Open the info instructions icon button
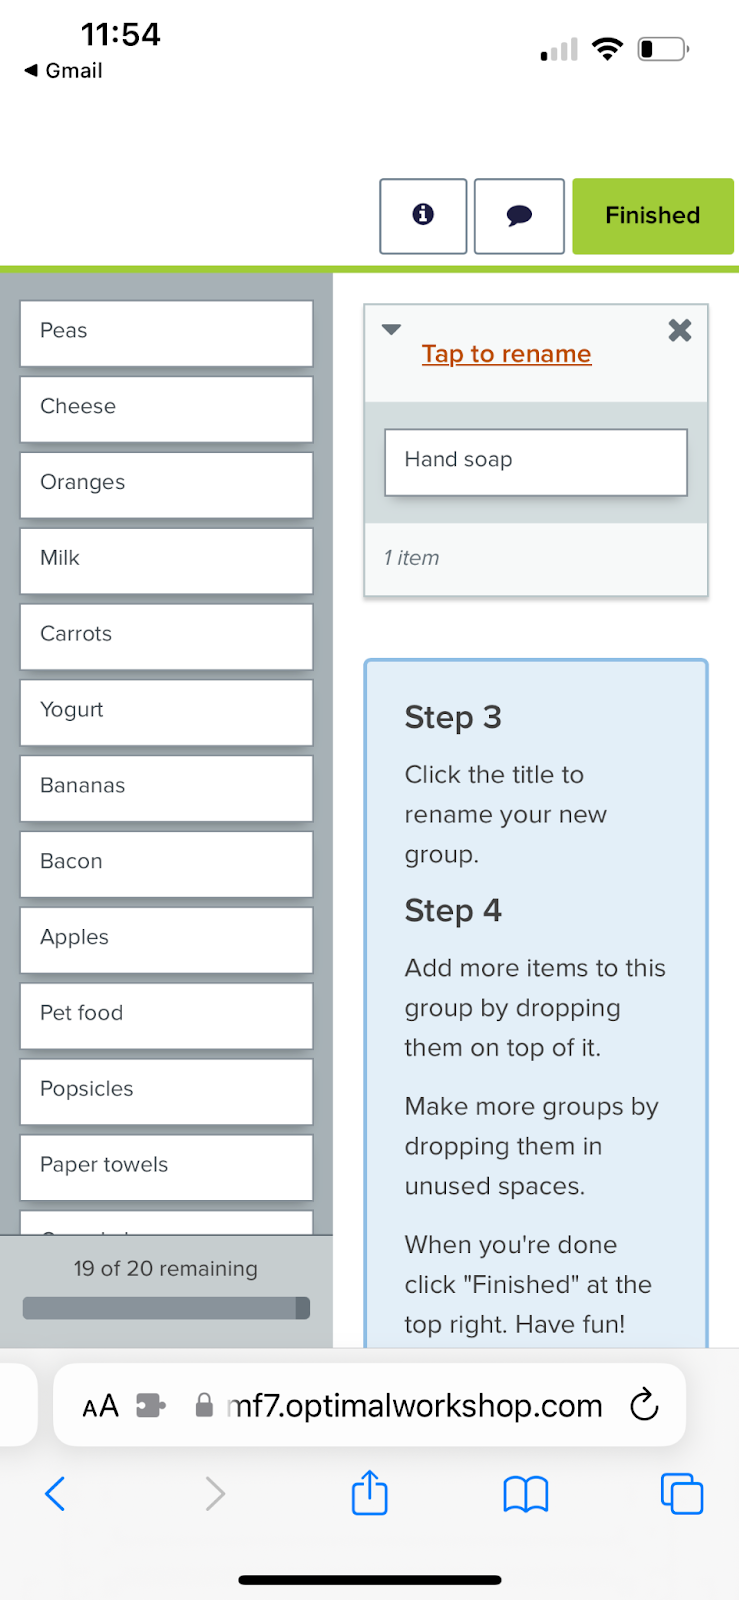This screenshot has height=1600, width=739. click(423, 216)
